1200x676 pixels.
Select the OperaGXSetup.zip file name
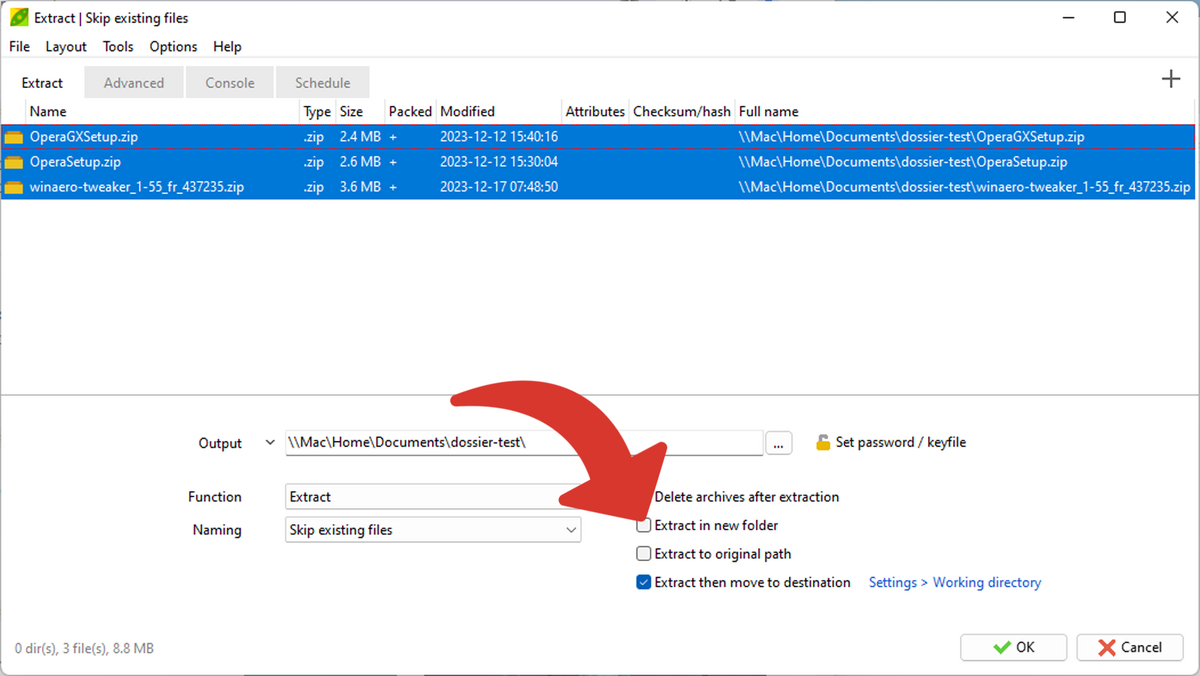coord(84,137)
